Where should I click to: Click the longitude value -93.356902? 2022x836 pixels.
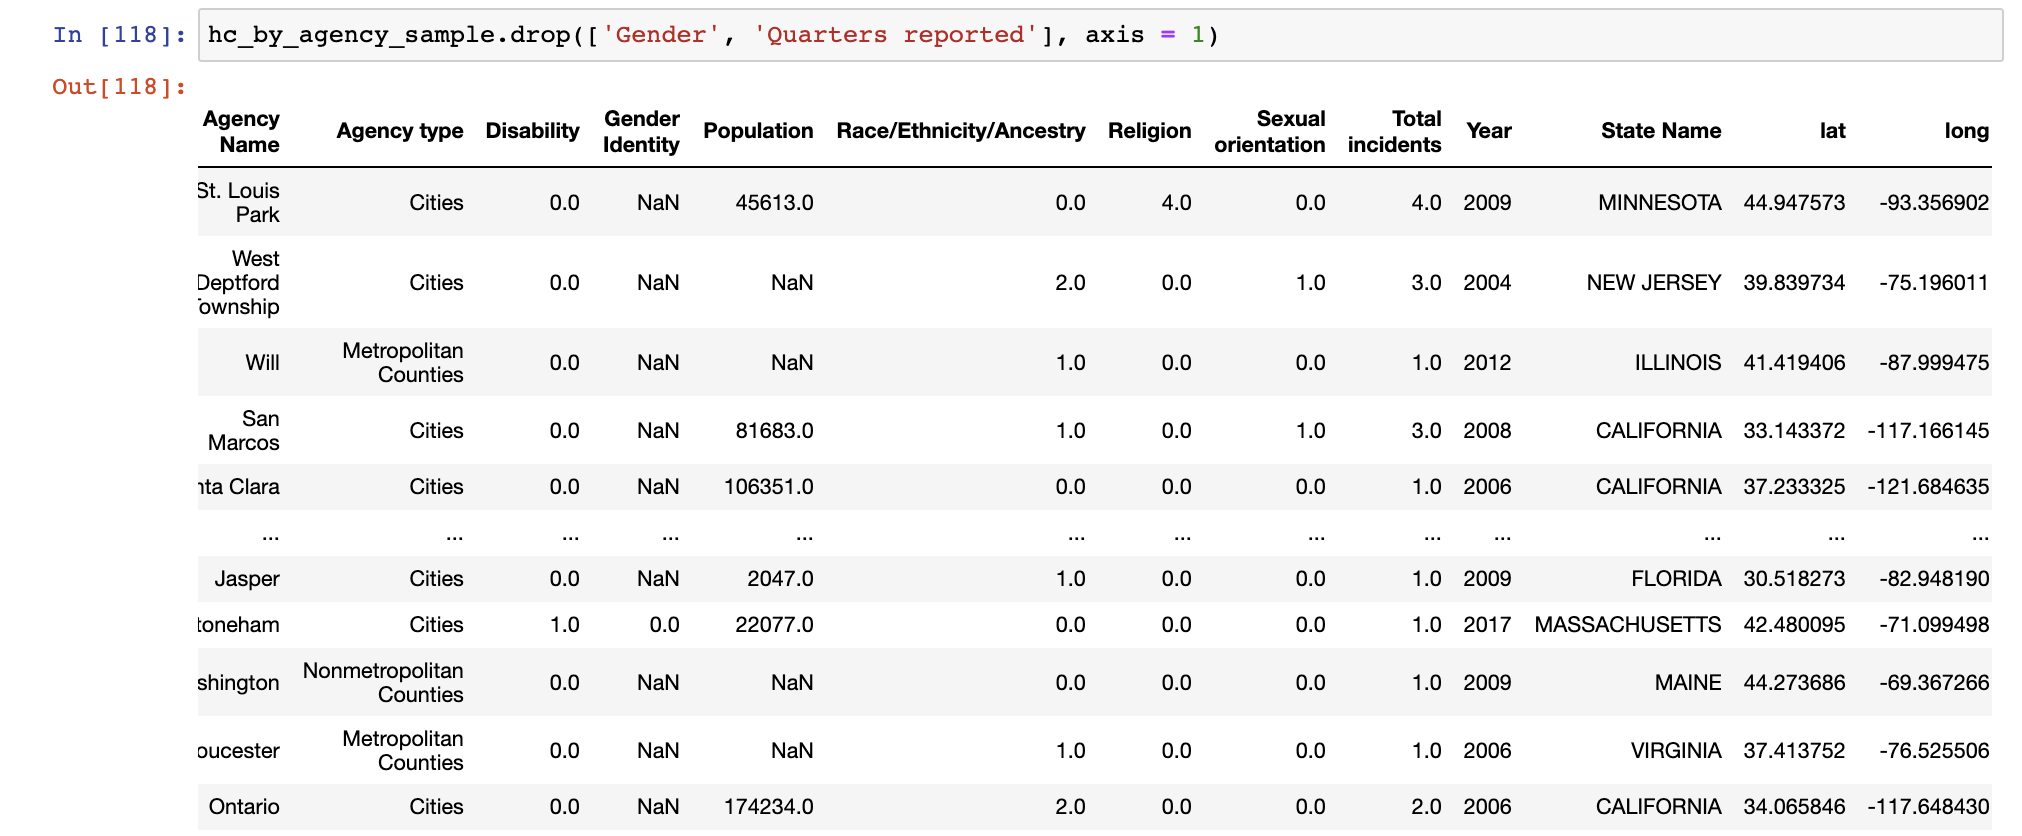(1934, 203)
